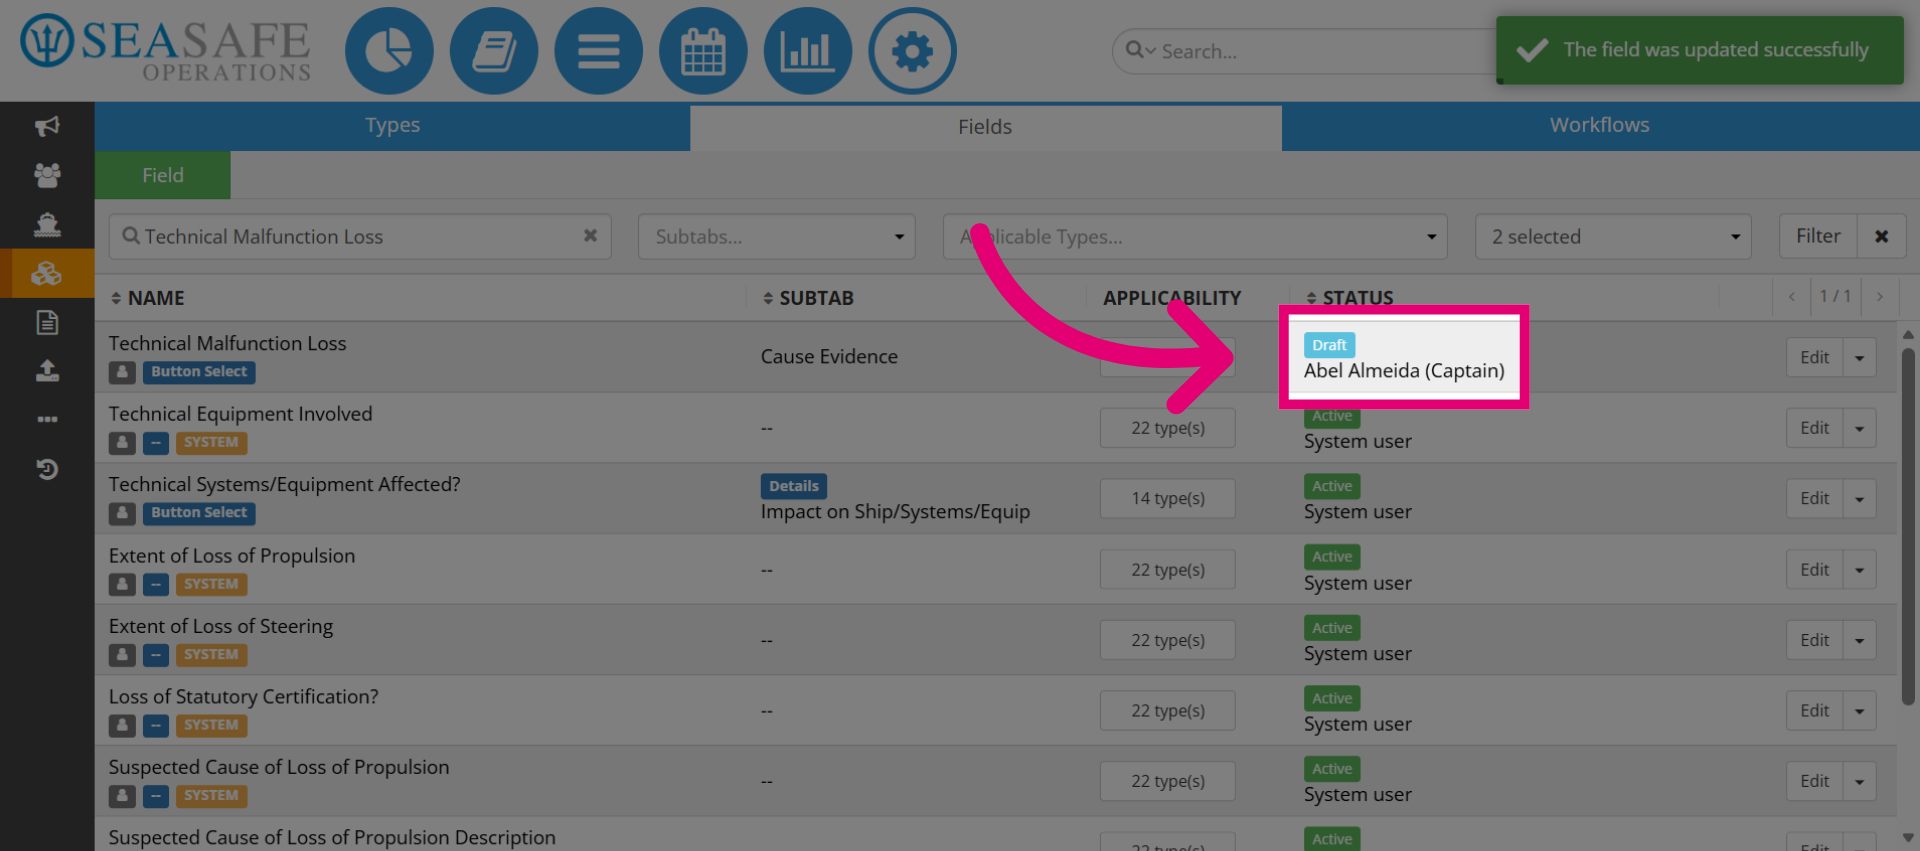Edit the Technical Equipment Involved field
The image size is (1920, 851).
(x=1814, y=428)
